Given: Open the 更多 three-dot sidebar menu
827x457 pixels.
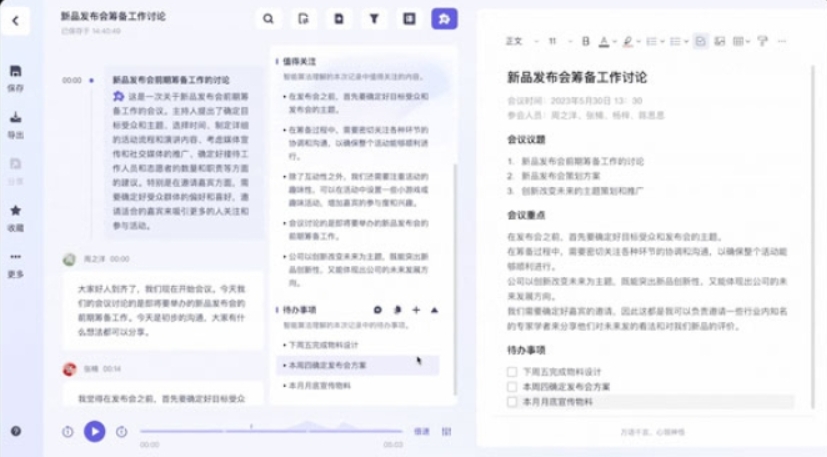Looking at the screenshot, I should (x=15, y=257).
